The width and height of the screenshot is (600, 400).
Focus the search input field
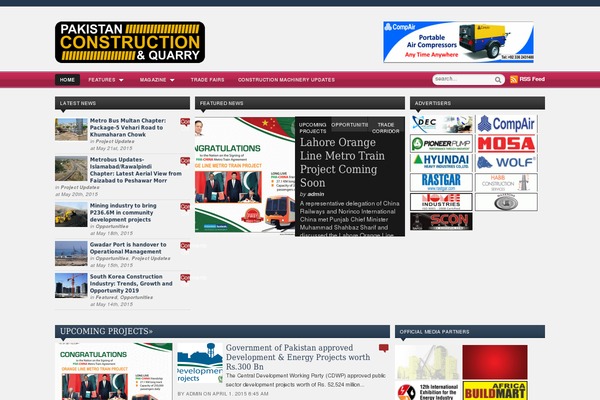point(463,79)
